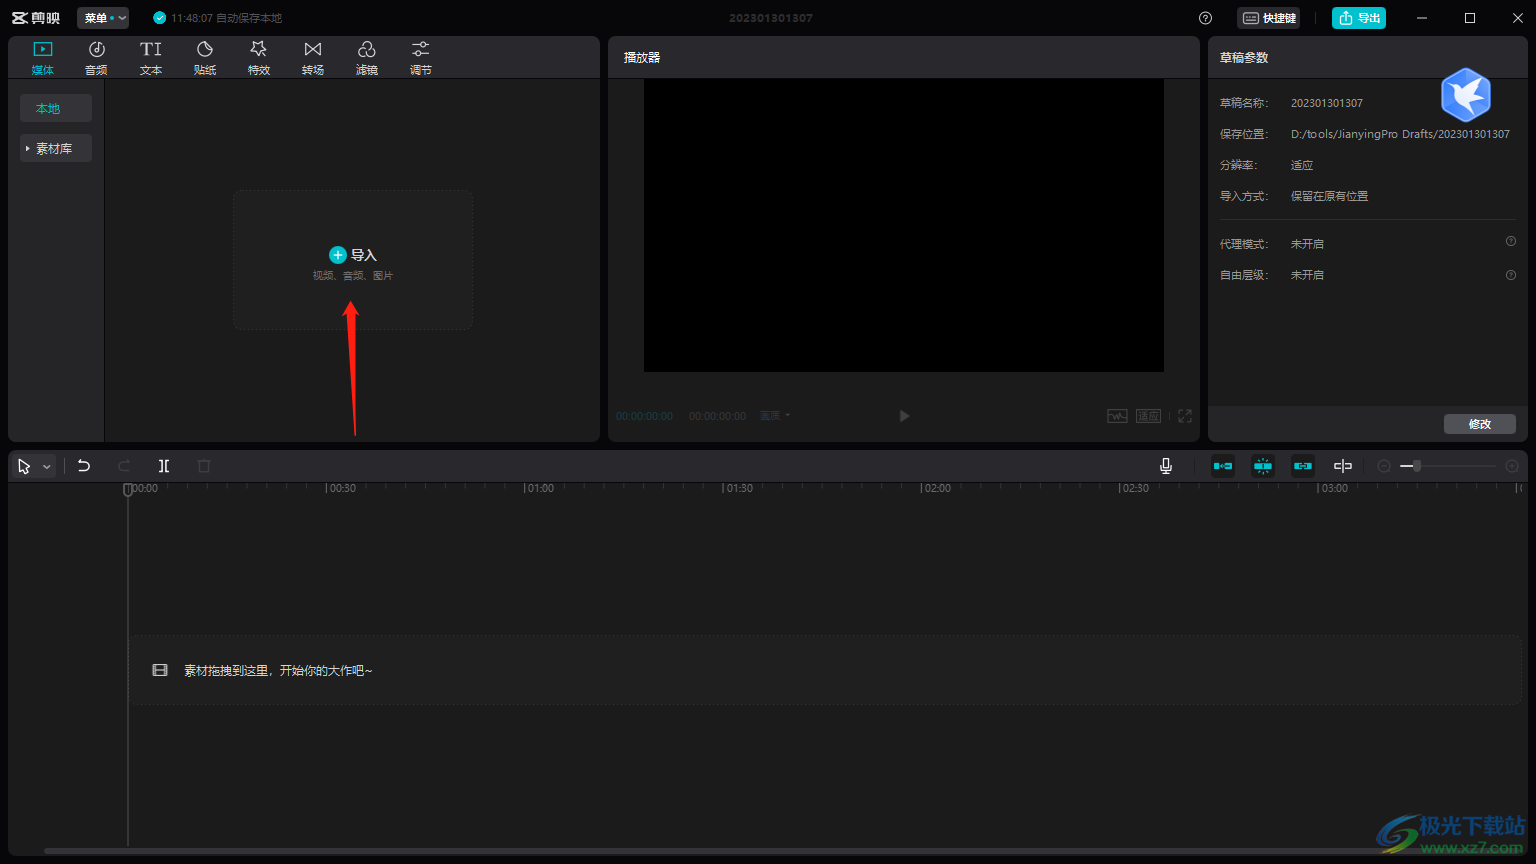The image size is (1536, 864).
Task: Toggle auto snapping on timeline
Action: pyautogui.click(x=1263, y=466)
